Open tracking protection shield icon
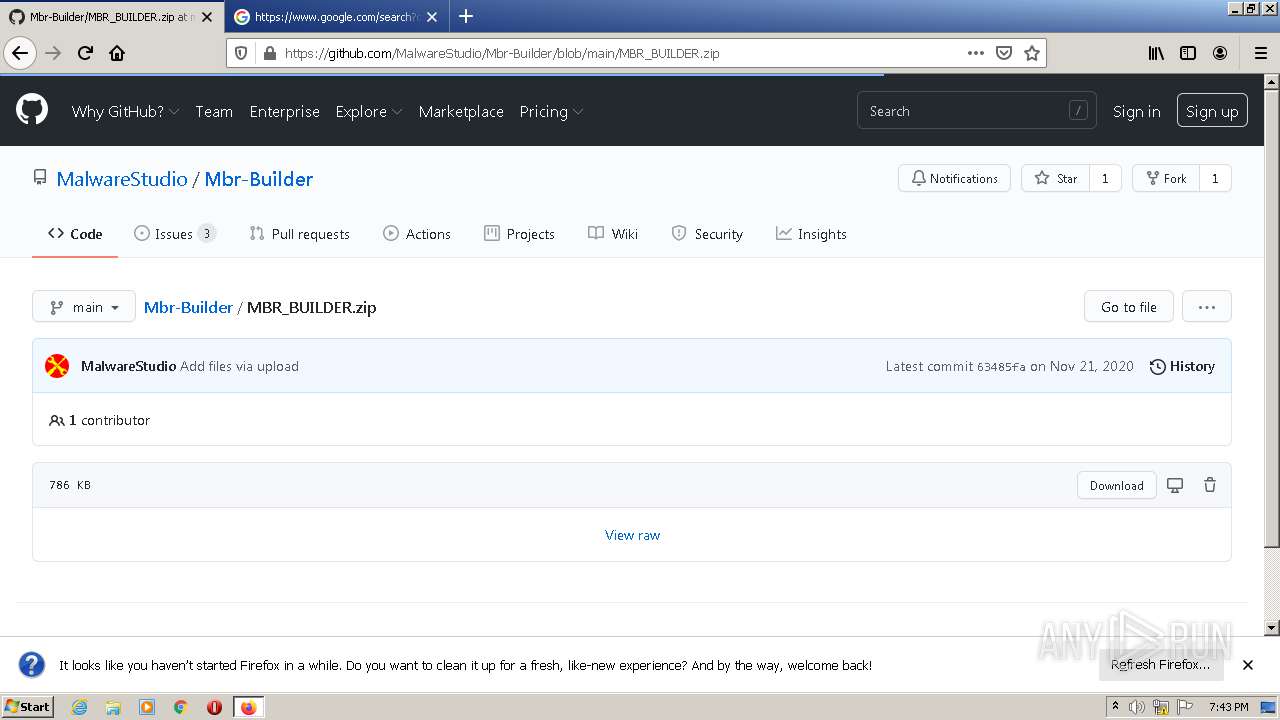This screenshot has height=720, width=1280. click(x=241, y=53)
